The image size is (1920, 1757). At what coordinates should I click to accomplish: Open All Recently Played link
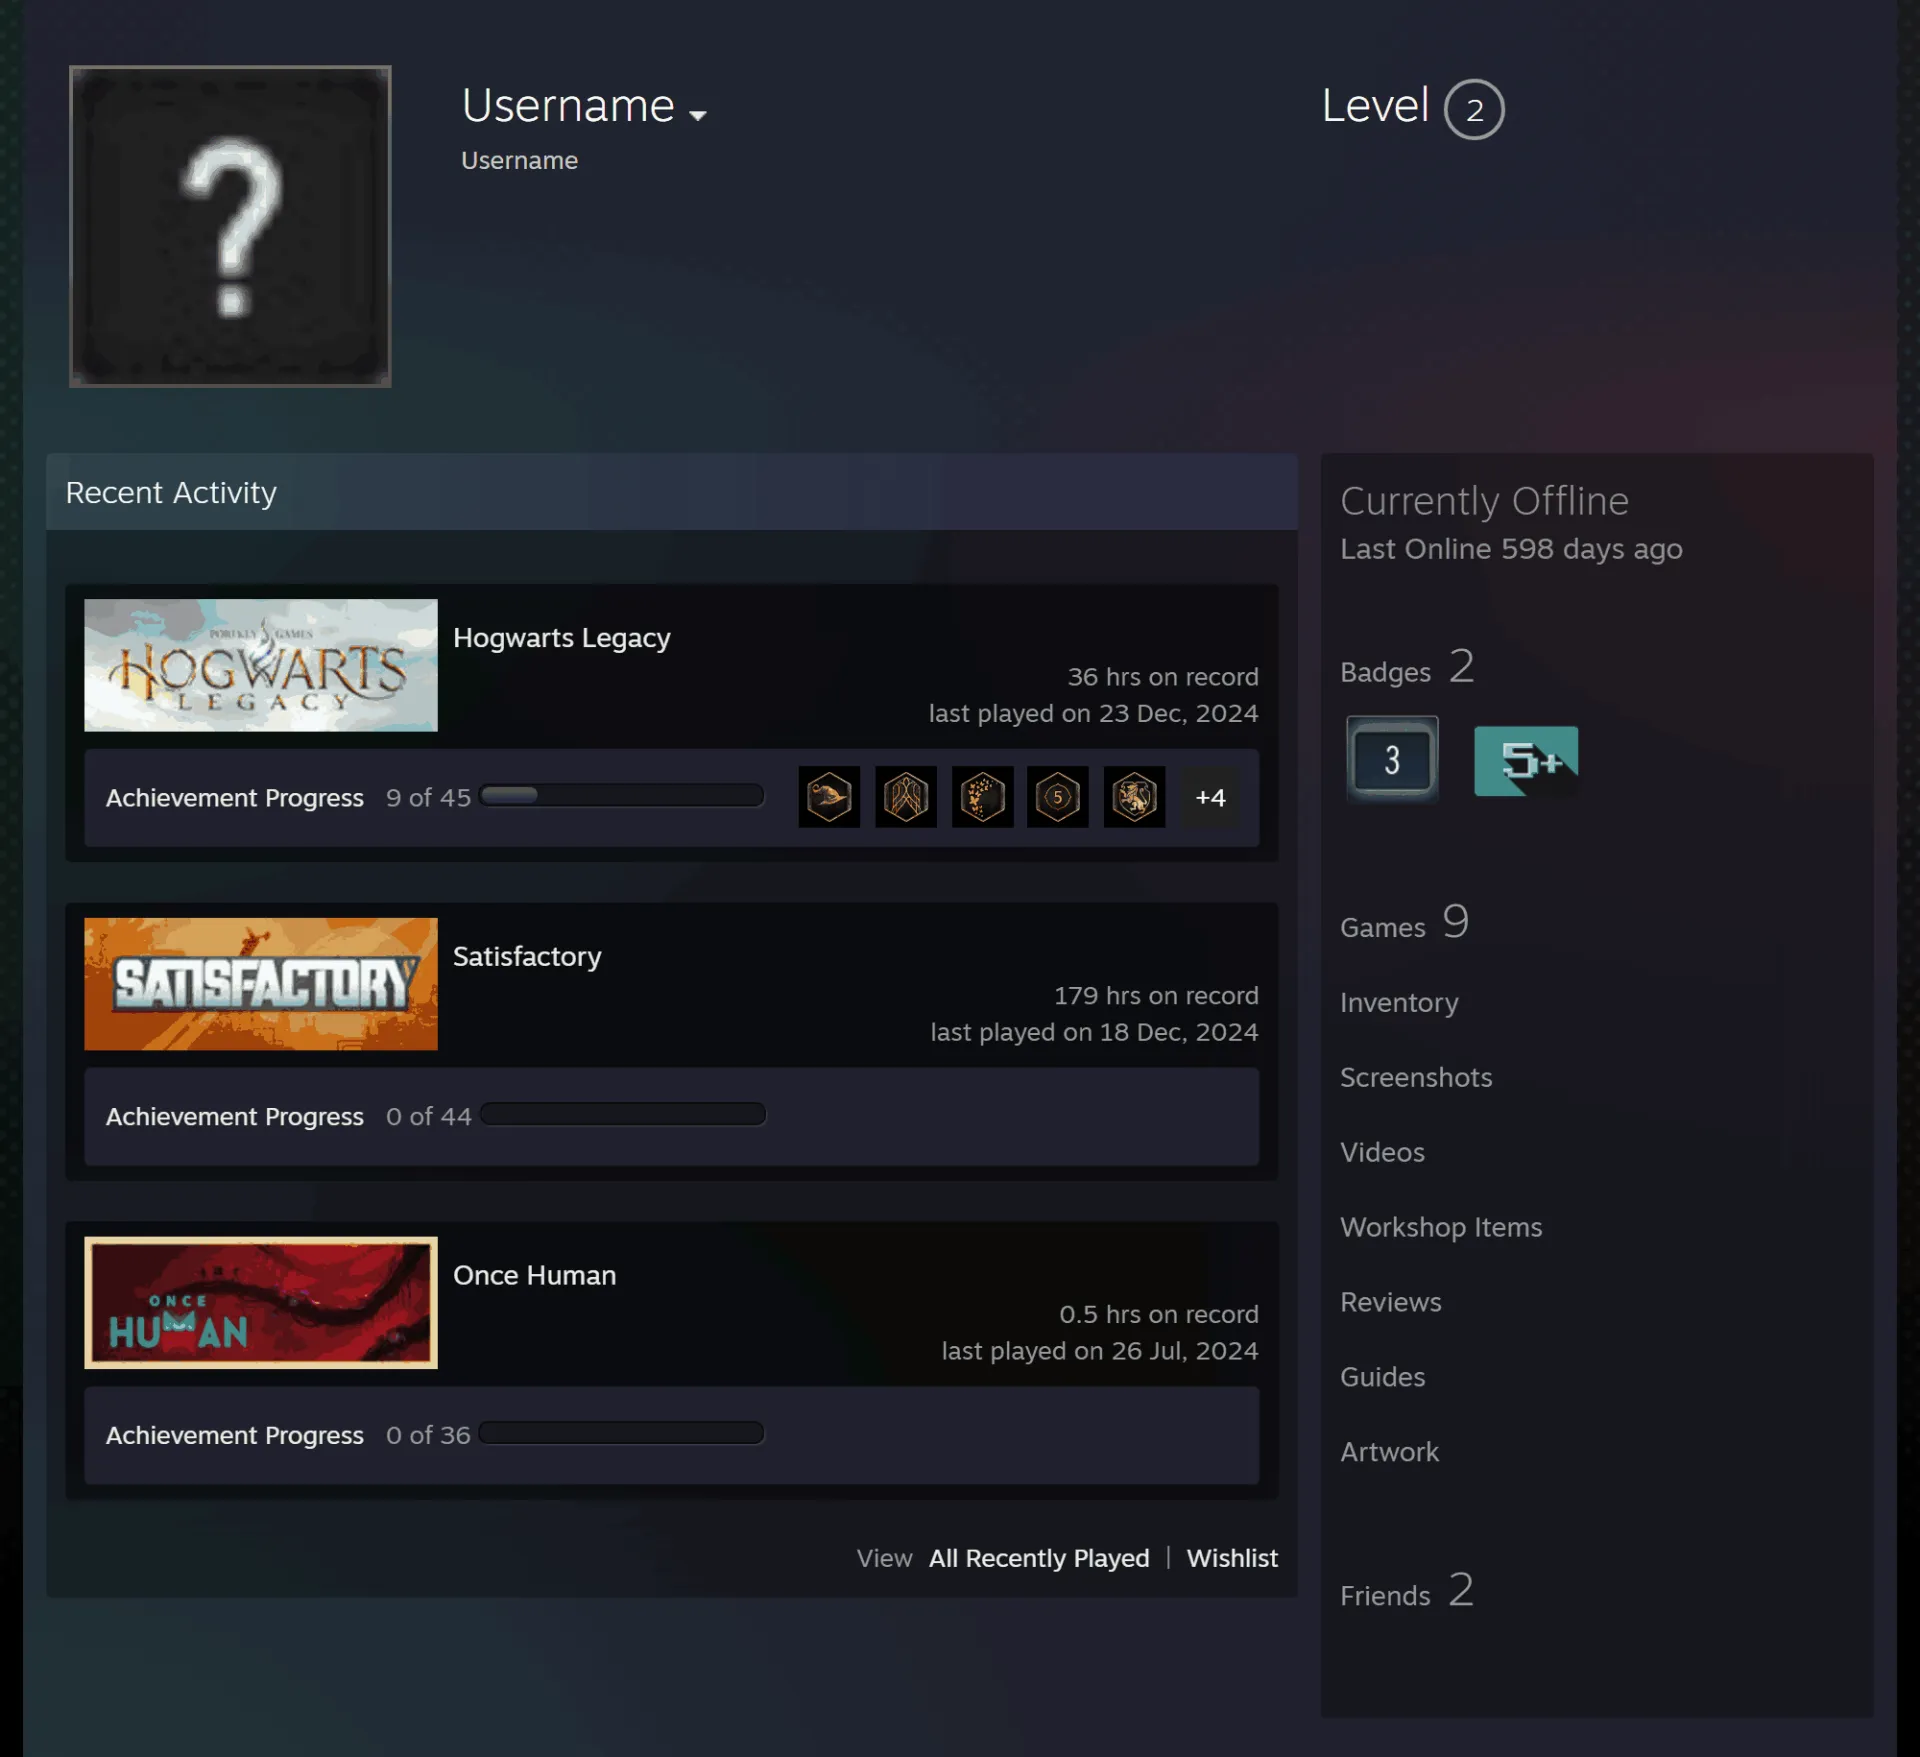1039,1558
